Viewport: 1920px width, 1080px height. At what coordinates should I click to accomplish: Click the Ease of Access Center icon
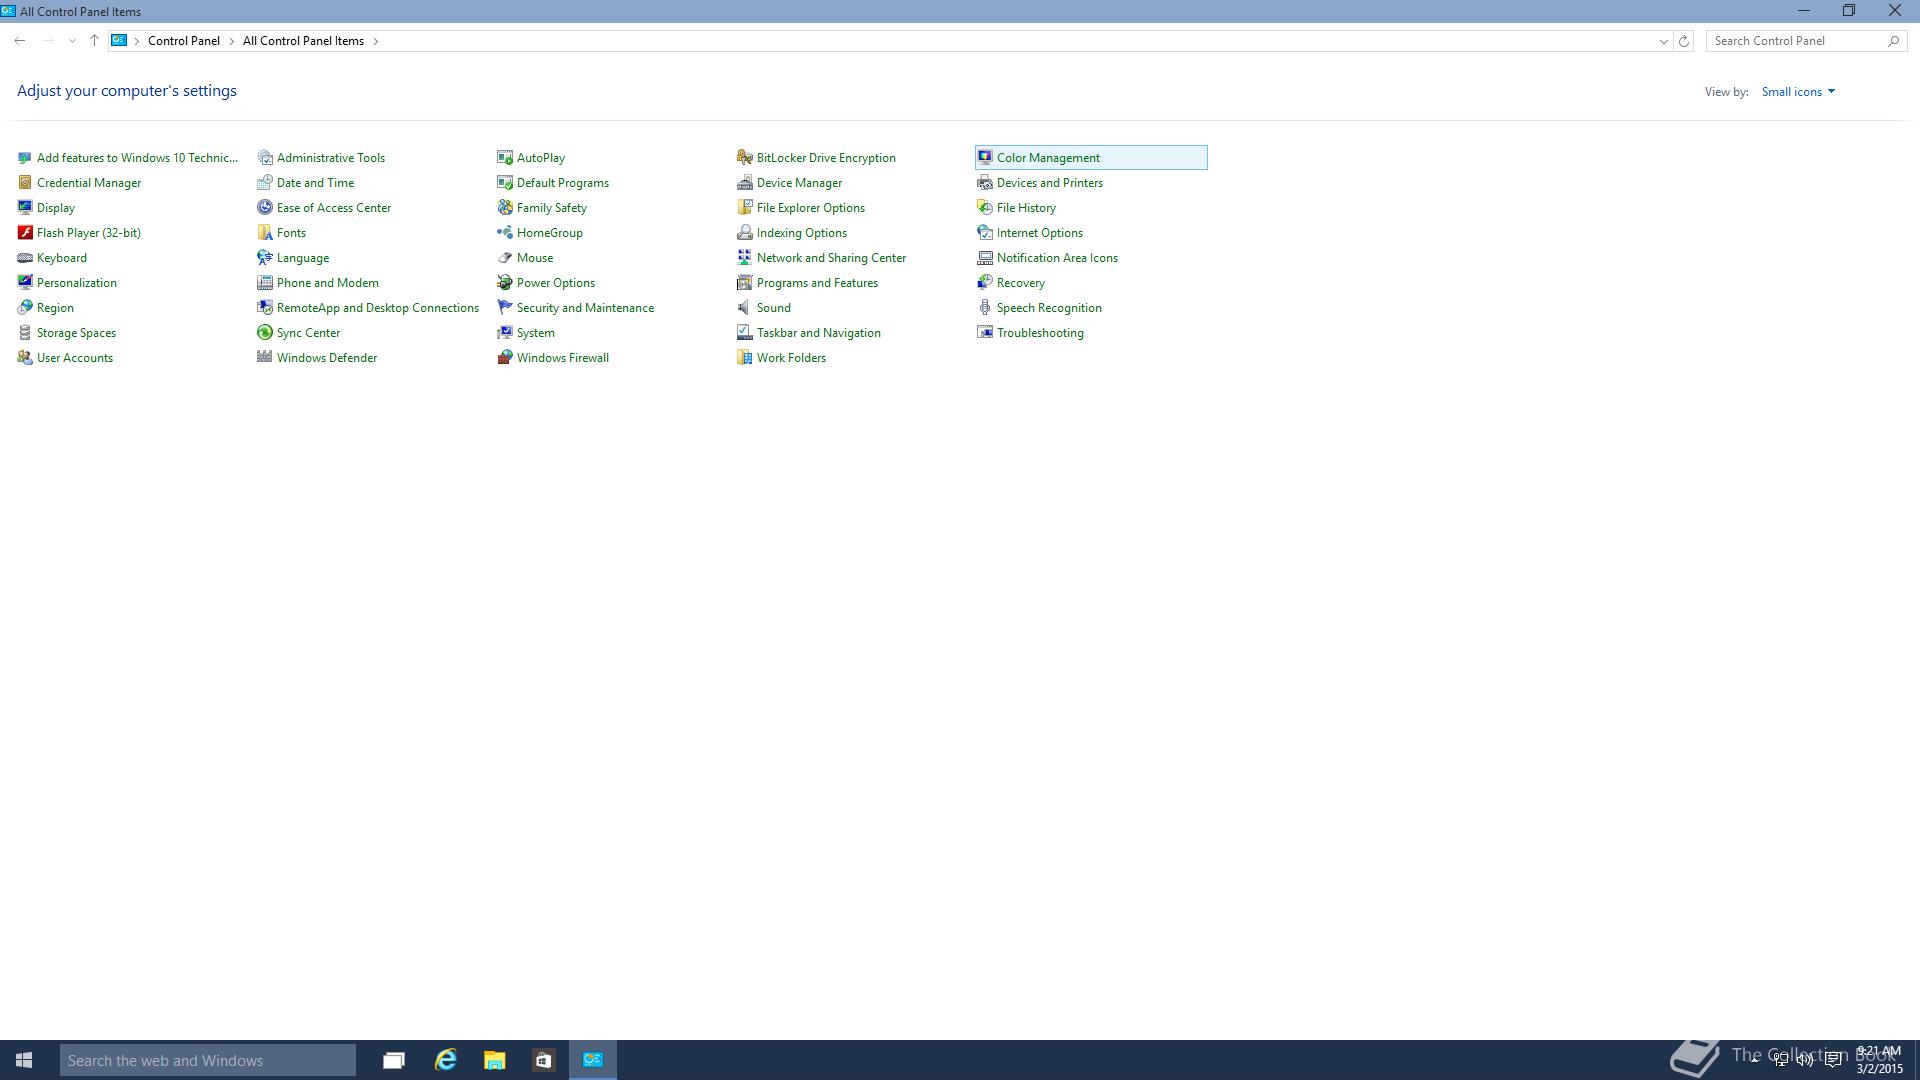coord(265,208)
